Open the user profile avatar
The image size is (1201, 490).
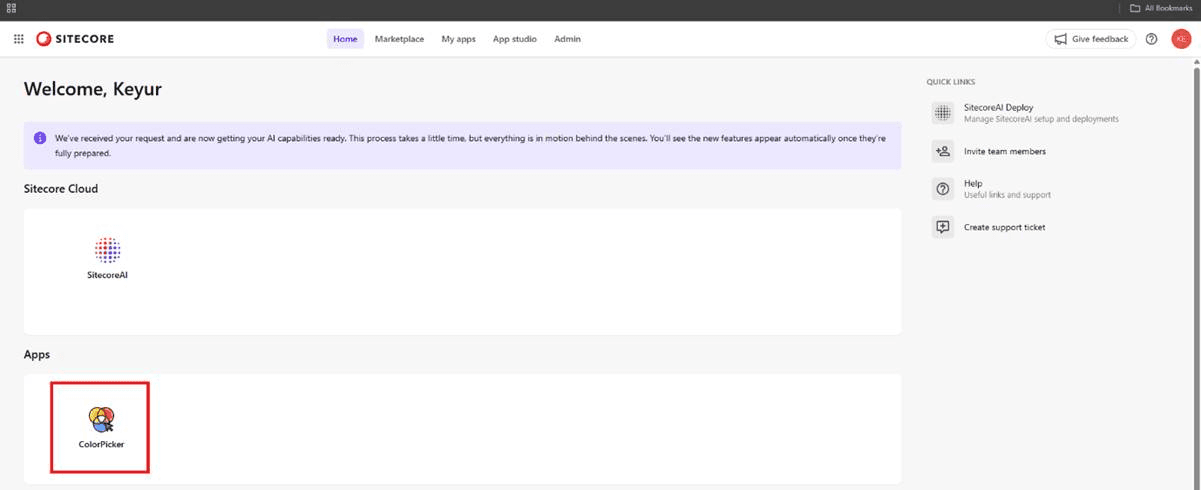click(x=1181, y=39)
